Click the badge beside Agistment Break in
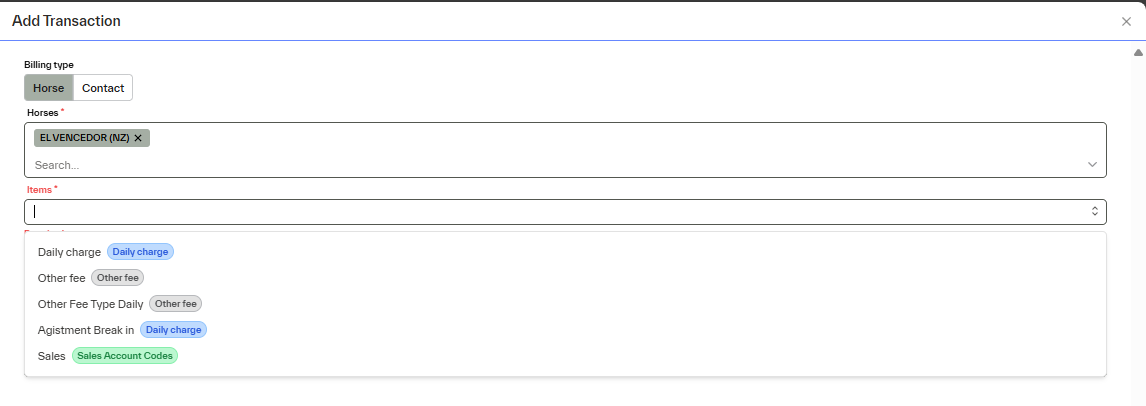Viewport: 1146px width, 406px height. pos(173,330)
